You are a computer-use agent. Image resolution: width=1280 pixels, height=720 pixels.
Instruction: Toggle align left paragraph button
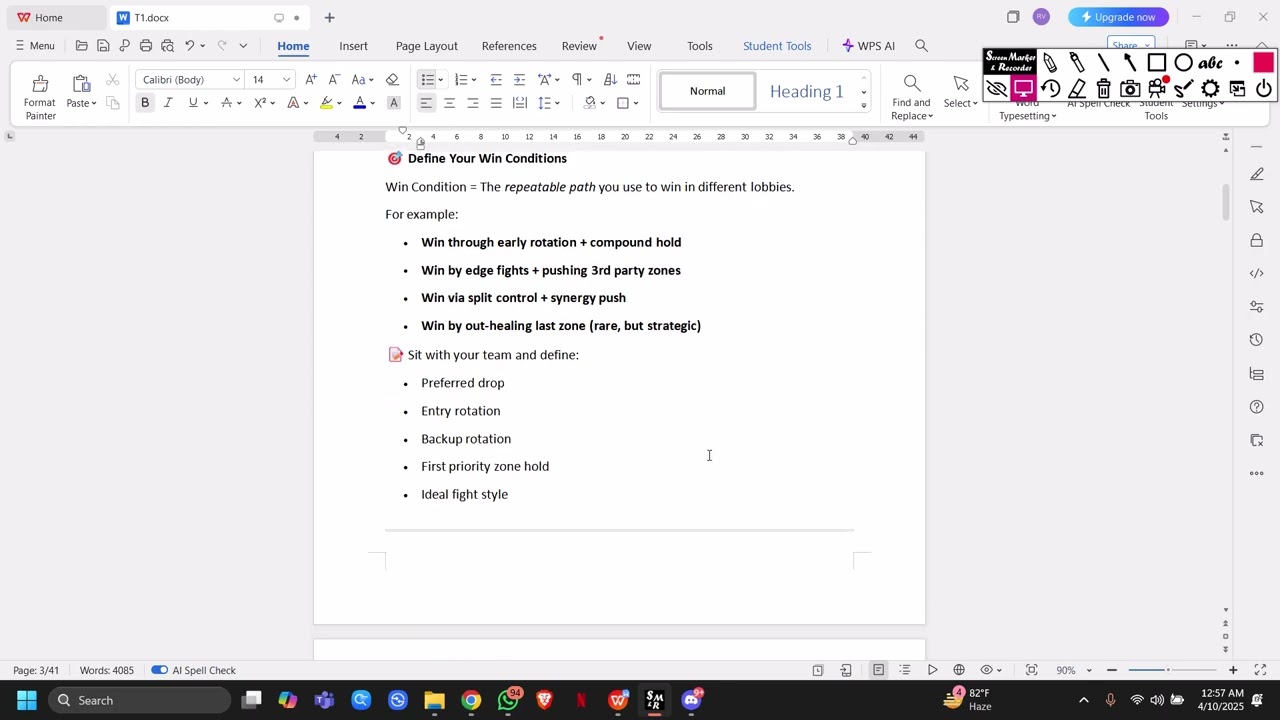tap(426, 103)
